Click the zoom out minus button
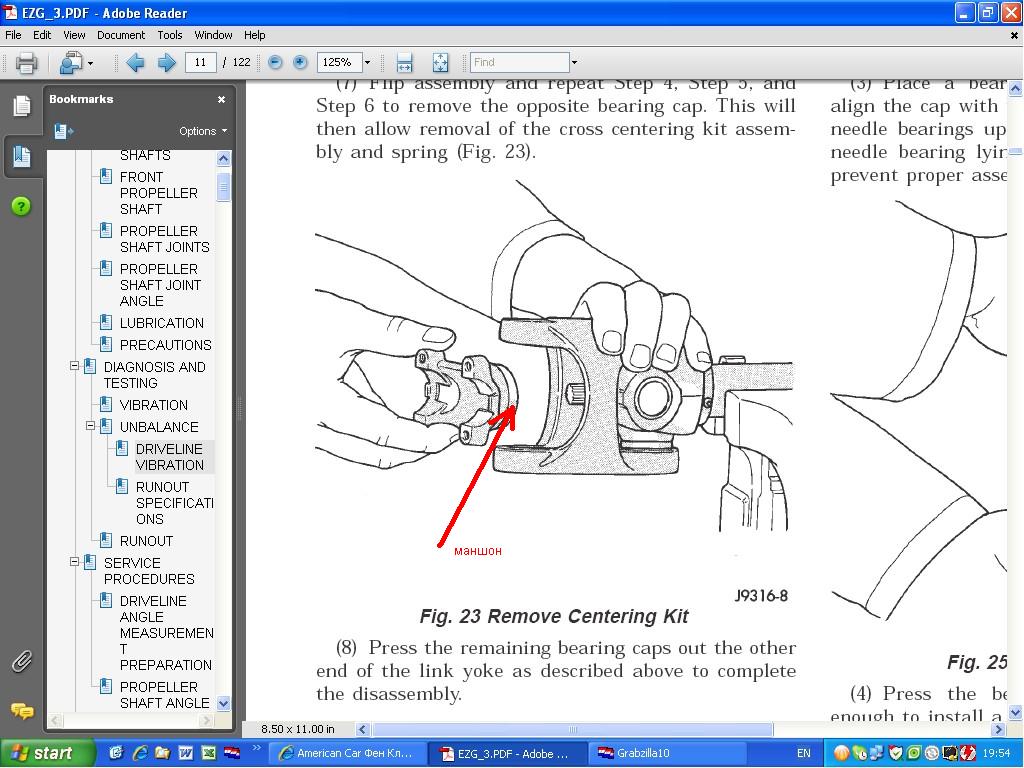This screenshot has height=768, width=1024. [275, 63]
